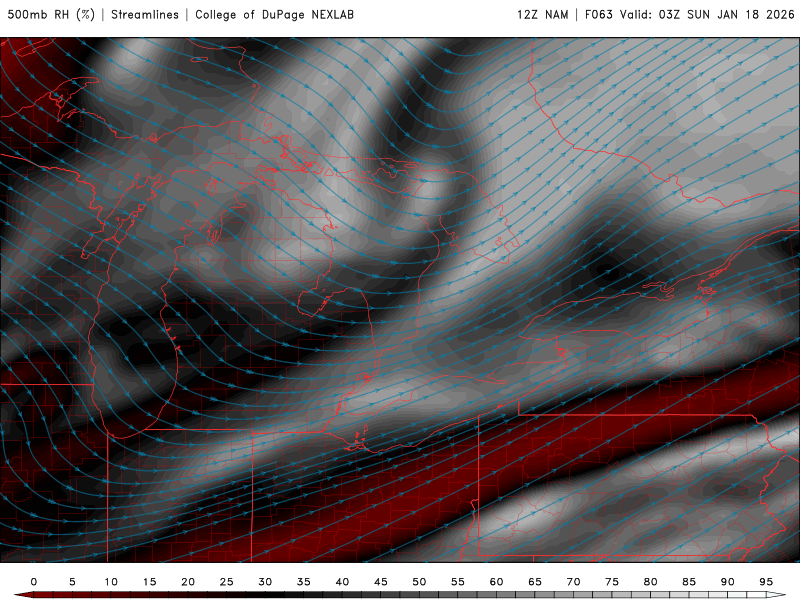Click the "Streamlines" header label
The width and height of the screenshot is (800, 600).
tap(145, 15)
